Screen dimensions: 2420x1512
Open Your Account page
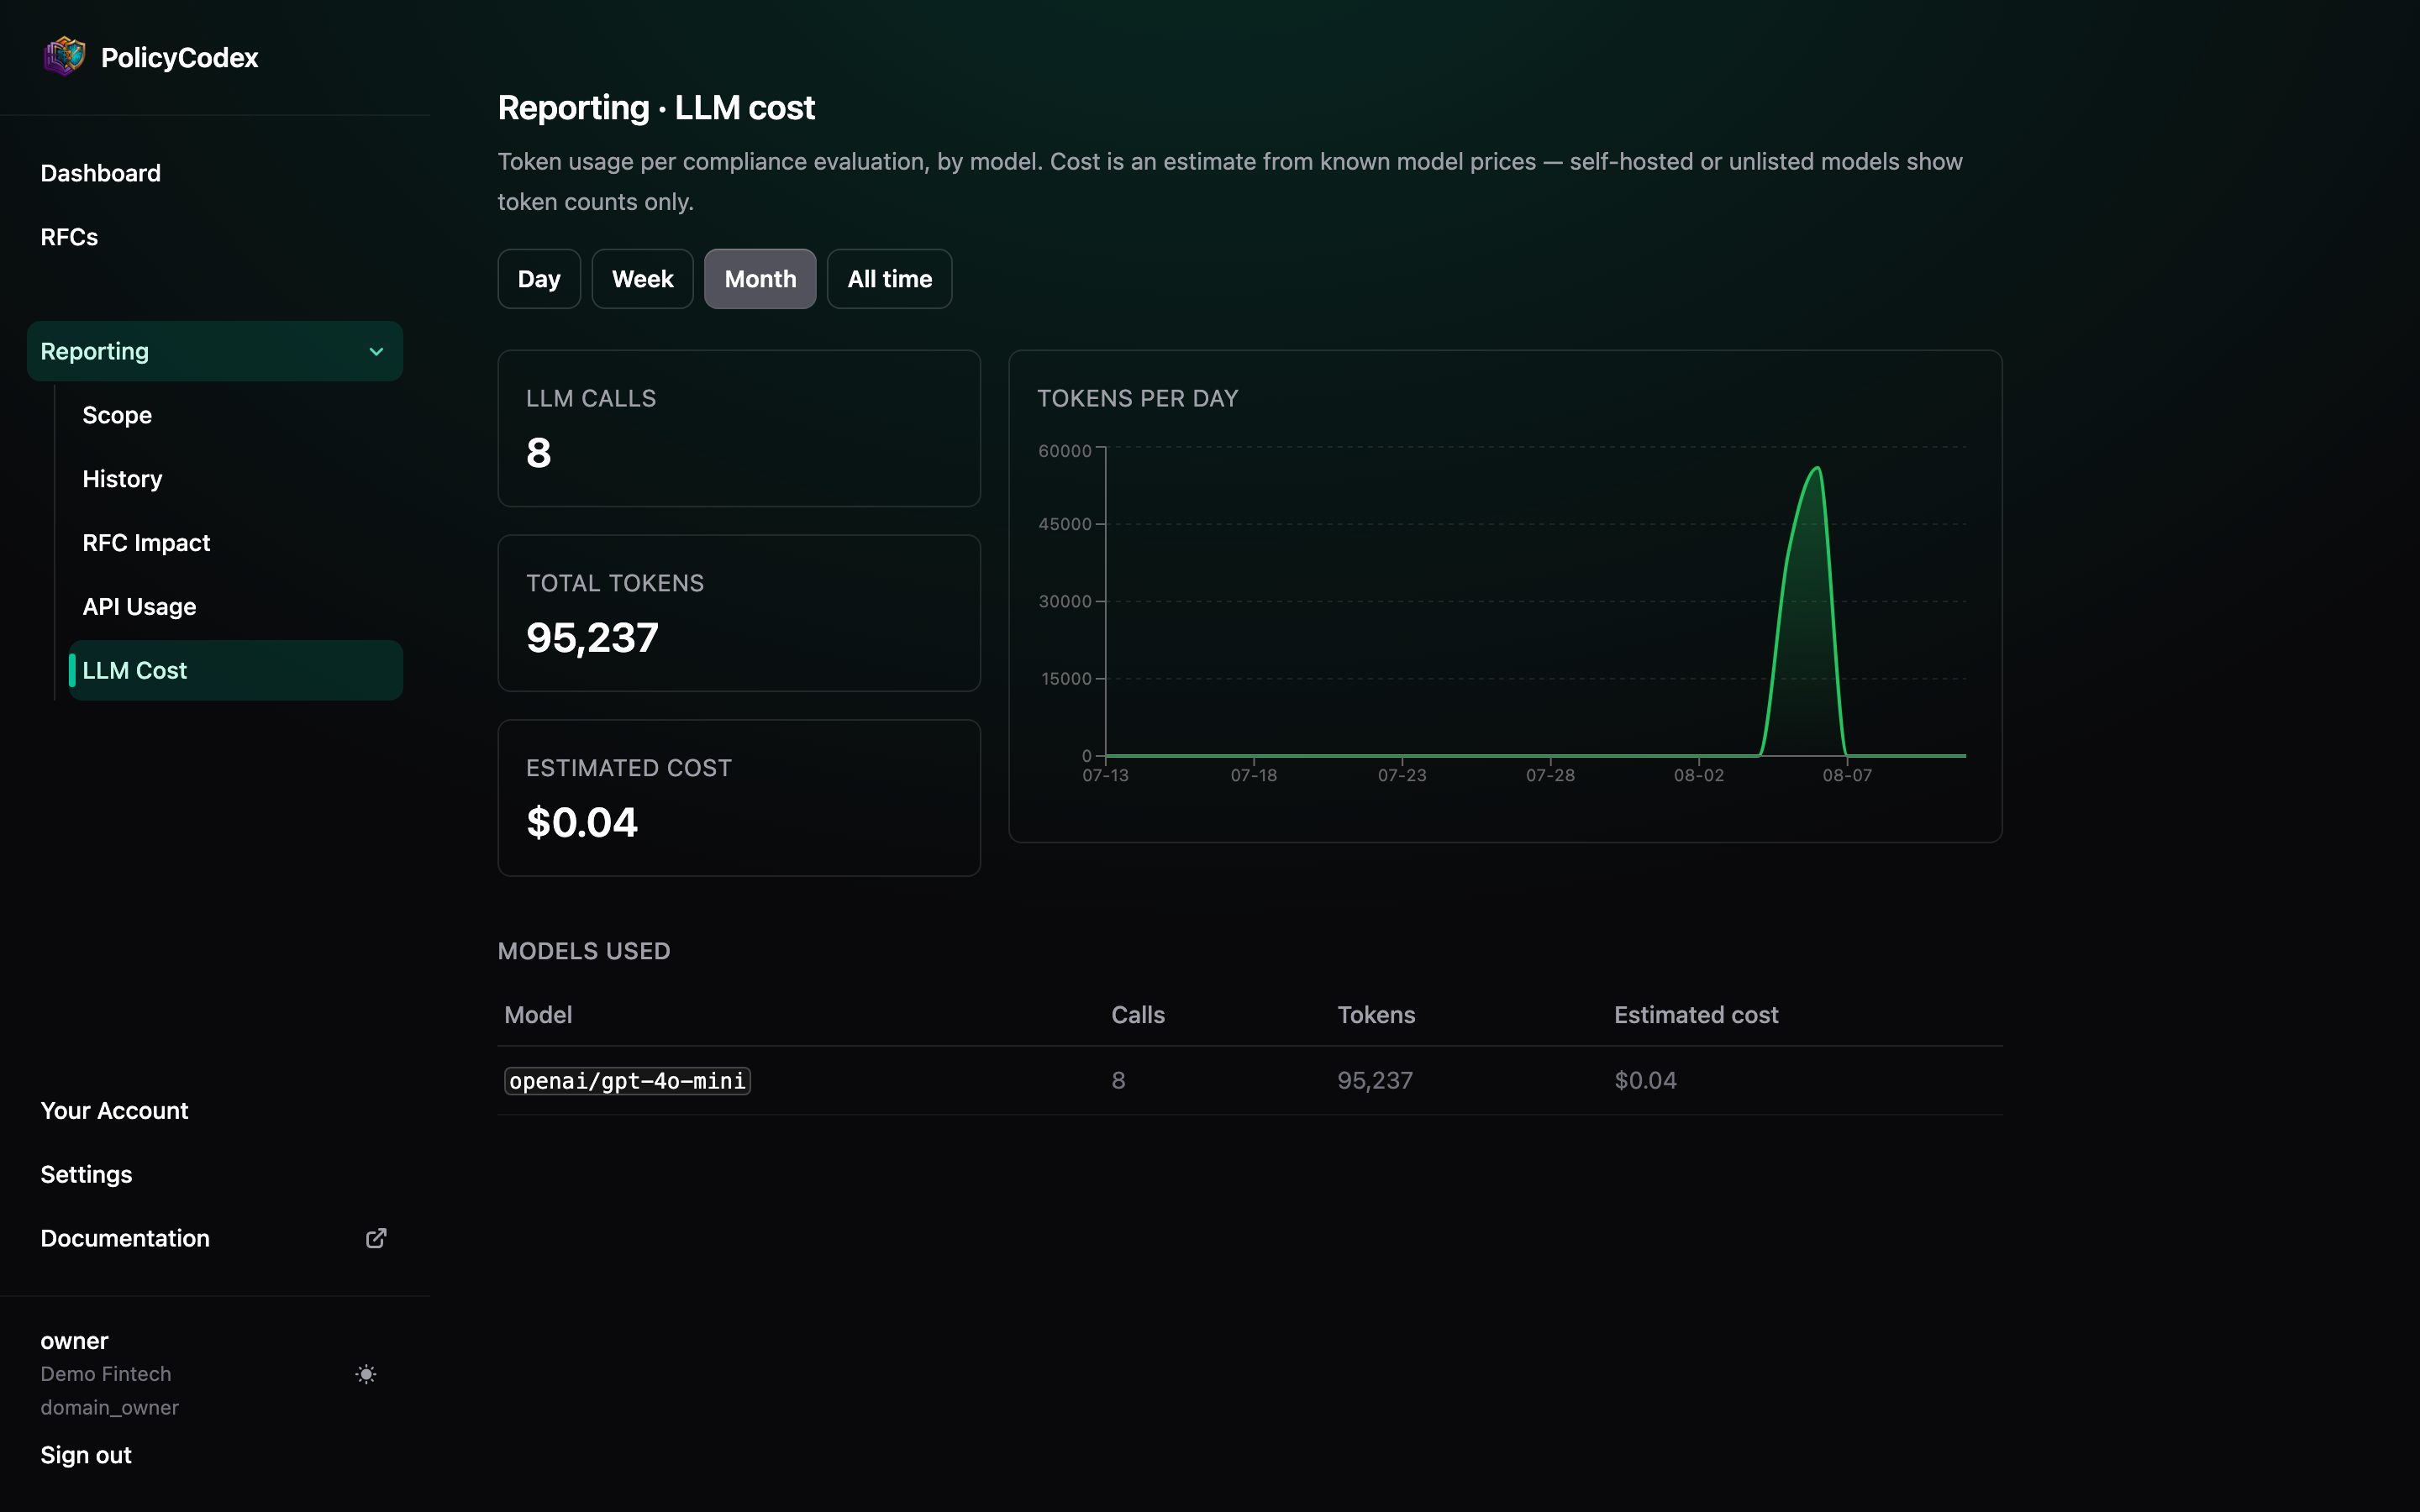pos(114,1110)
